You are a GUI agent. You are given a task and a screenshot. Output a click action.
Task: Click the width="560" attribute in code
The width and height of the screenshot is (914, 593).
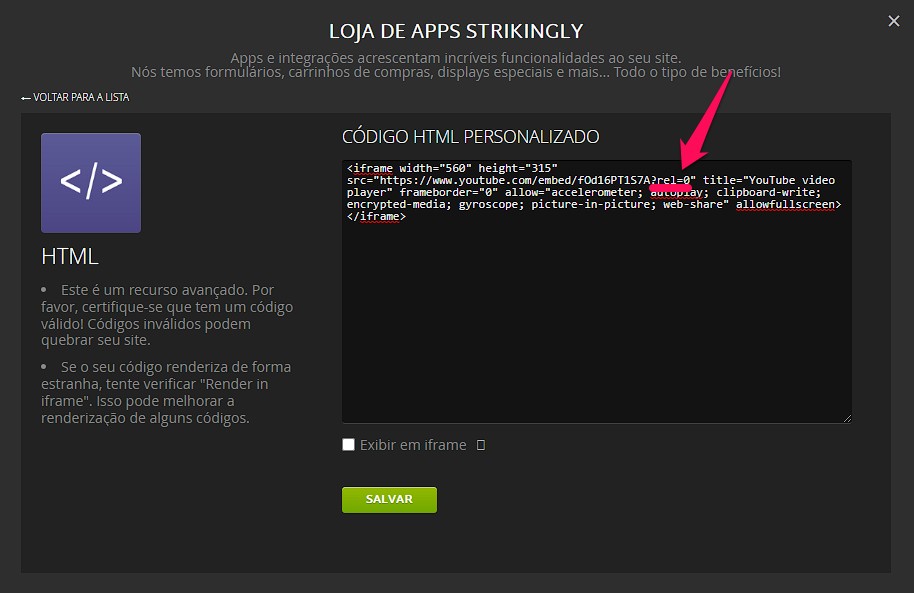[x=435, y=168]
